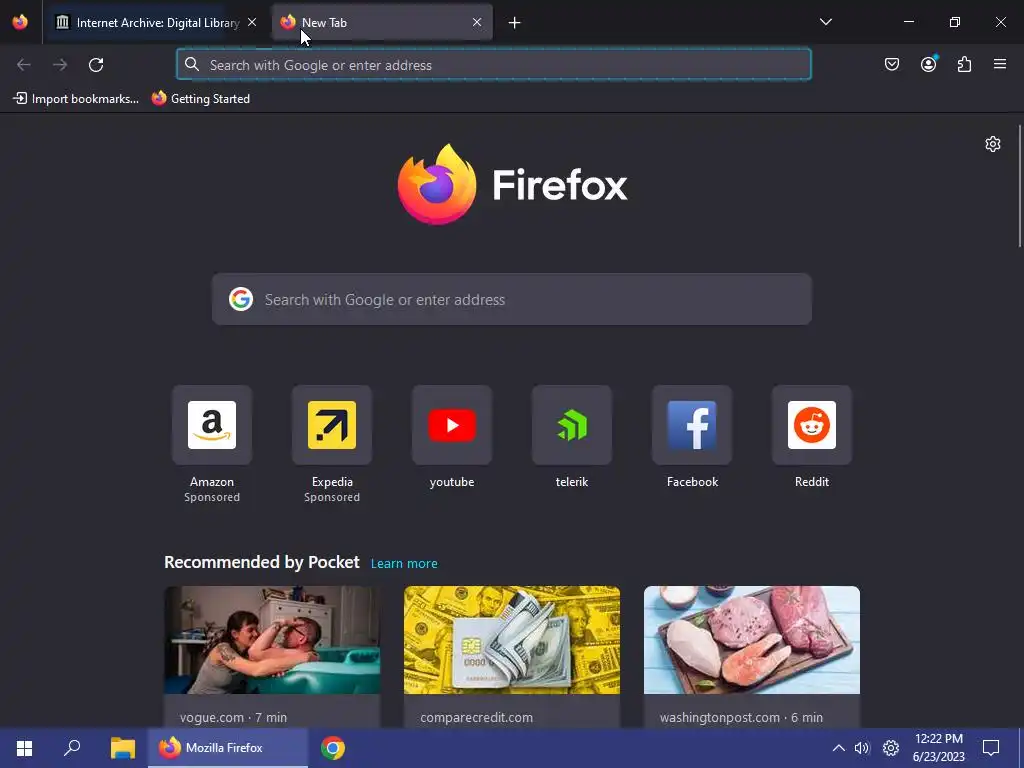Open the notifications action center
This screenshot has height=768, width=1024.
click(991, 748)
